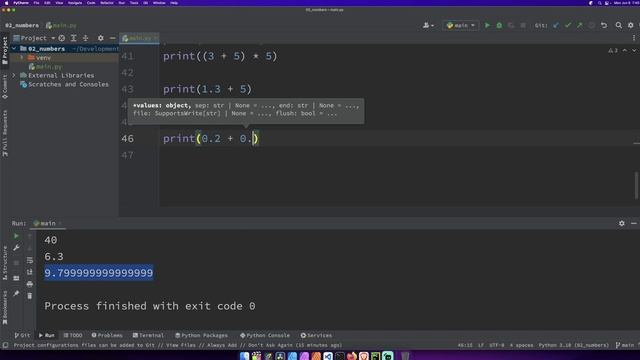Toggle tool window bars at the status bar corner
This screenshot has width=640, height=360.
click(x=5, y=345)
